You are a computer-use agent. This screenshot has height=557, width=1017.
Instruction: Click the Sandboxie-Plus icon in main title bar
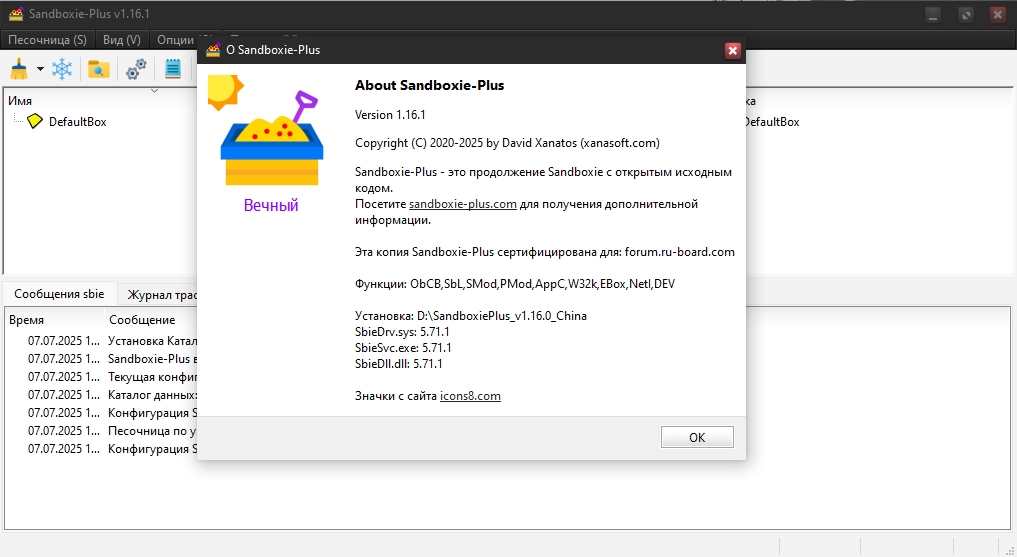point(16,14)
